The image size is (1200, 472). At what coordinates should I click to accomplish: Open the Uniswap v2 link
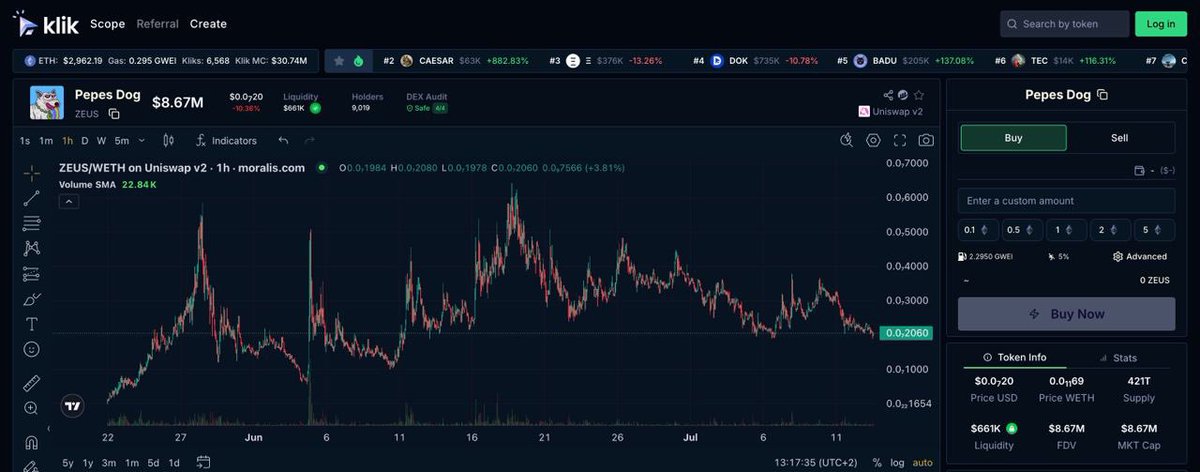891,112
